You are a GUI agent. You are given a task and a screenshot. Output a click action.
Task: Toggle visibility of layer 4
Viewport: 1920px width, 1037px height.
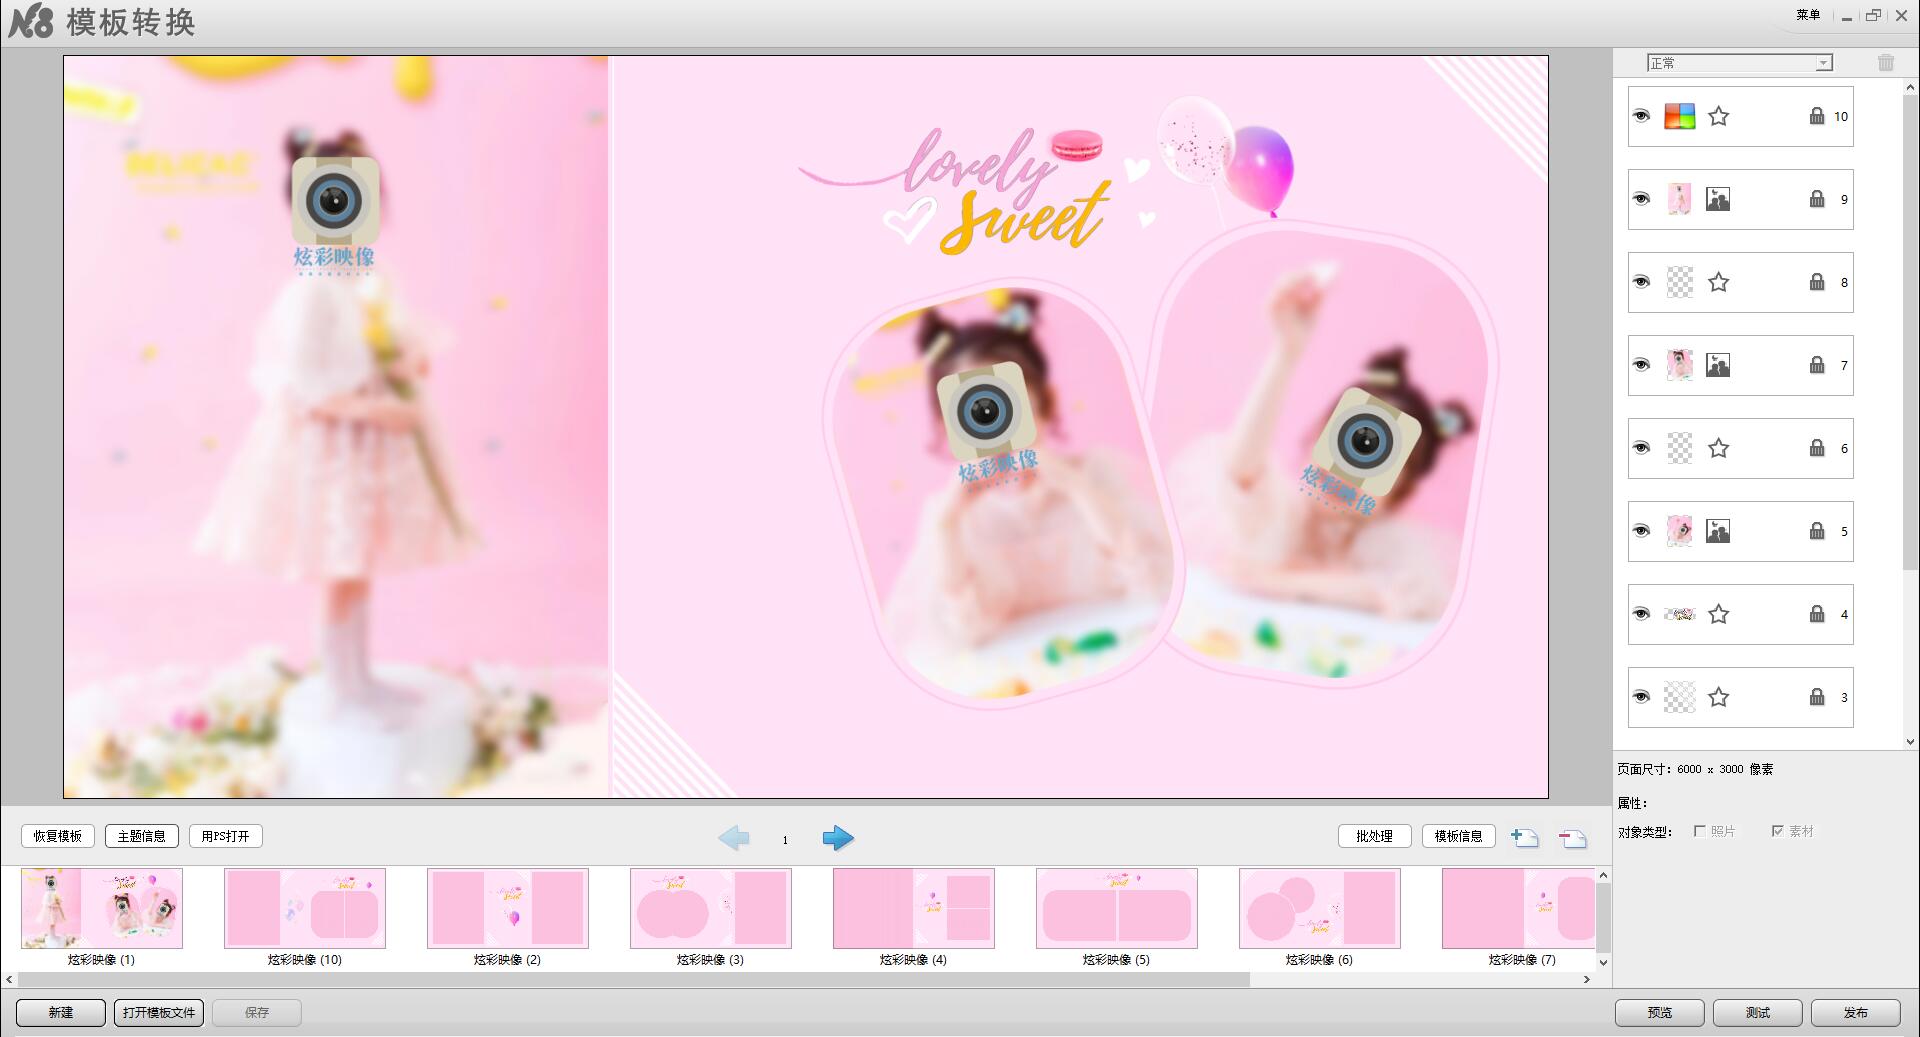[x=1641, y=614]
